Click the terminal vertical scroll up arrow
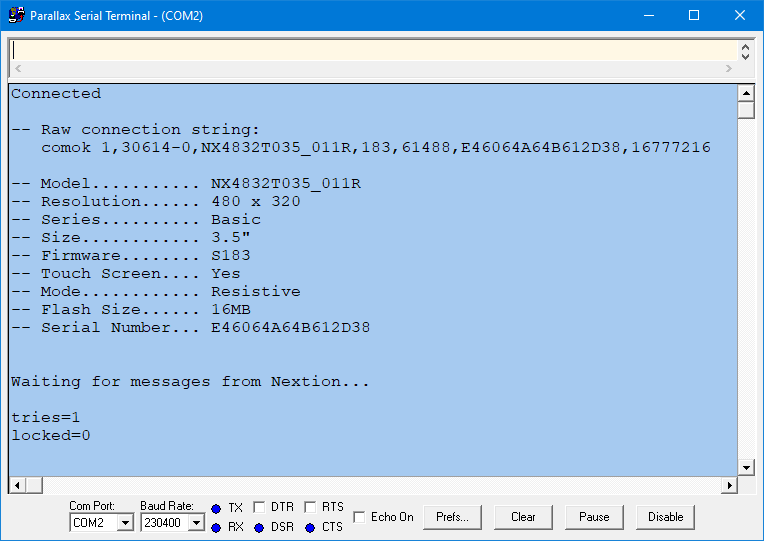The width and height of the screenshot is (764, 541). coord(745,93)
